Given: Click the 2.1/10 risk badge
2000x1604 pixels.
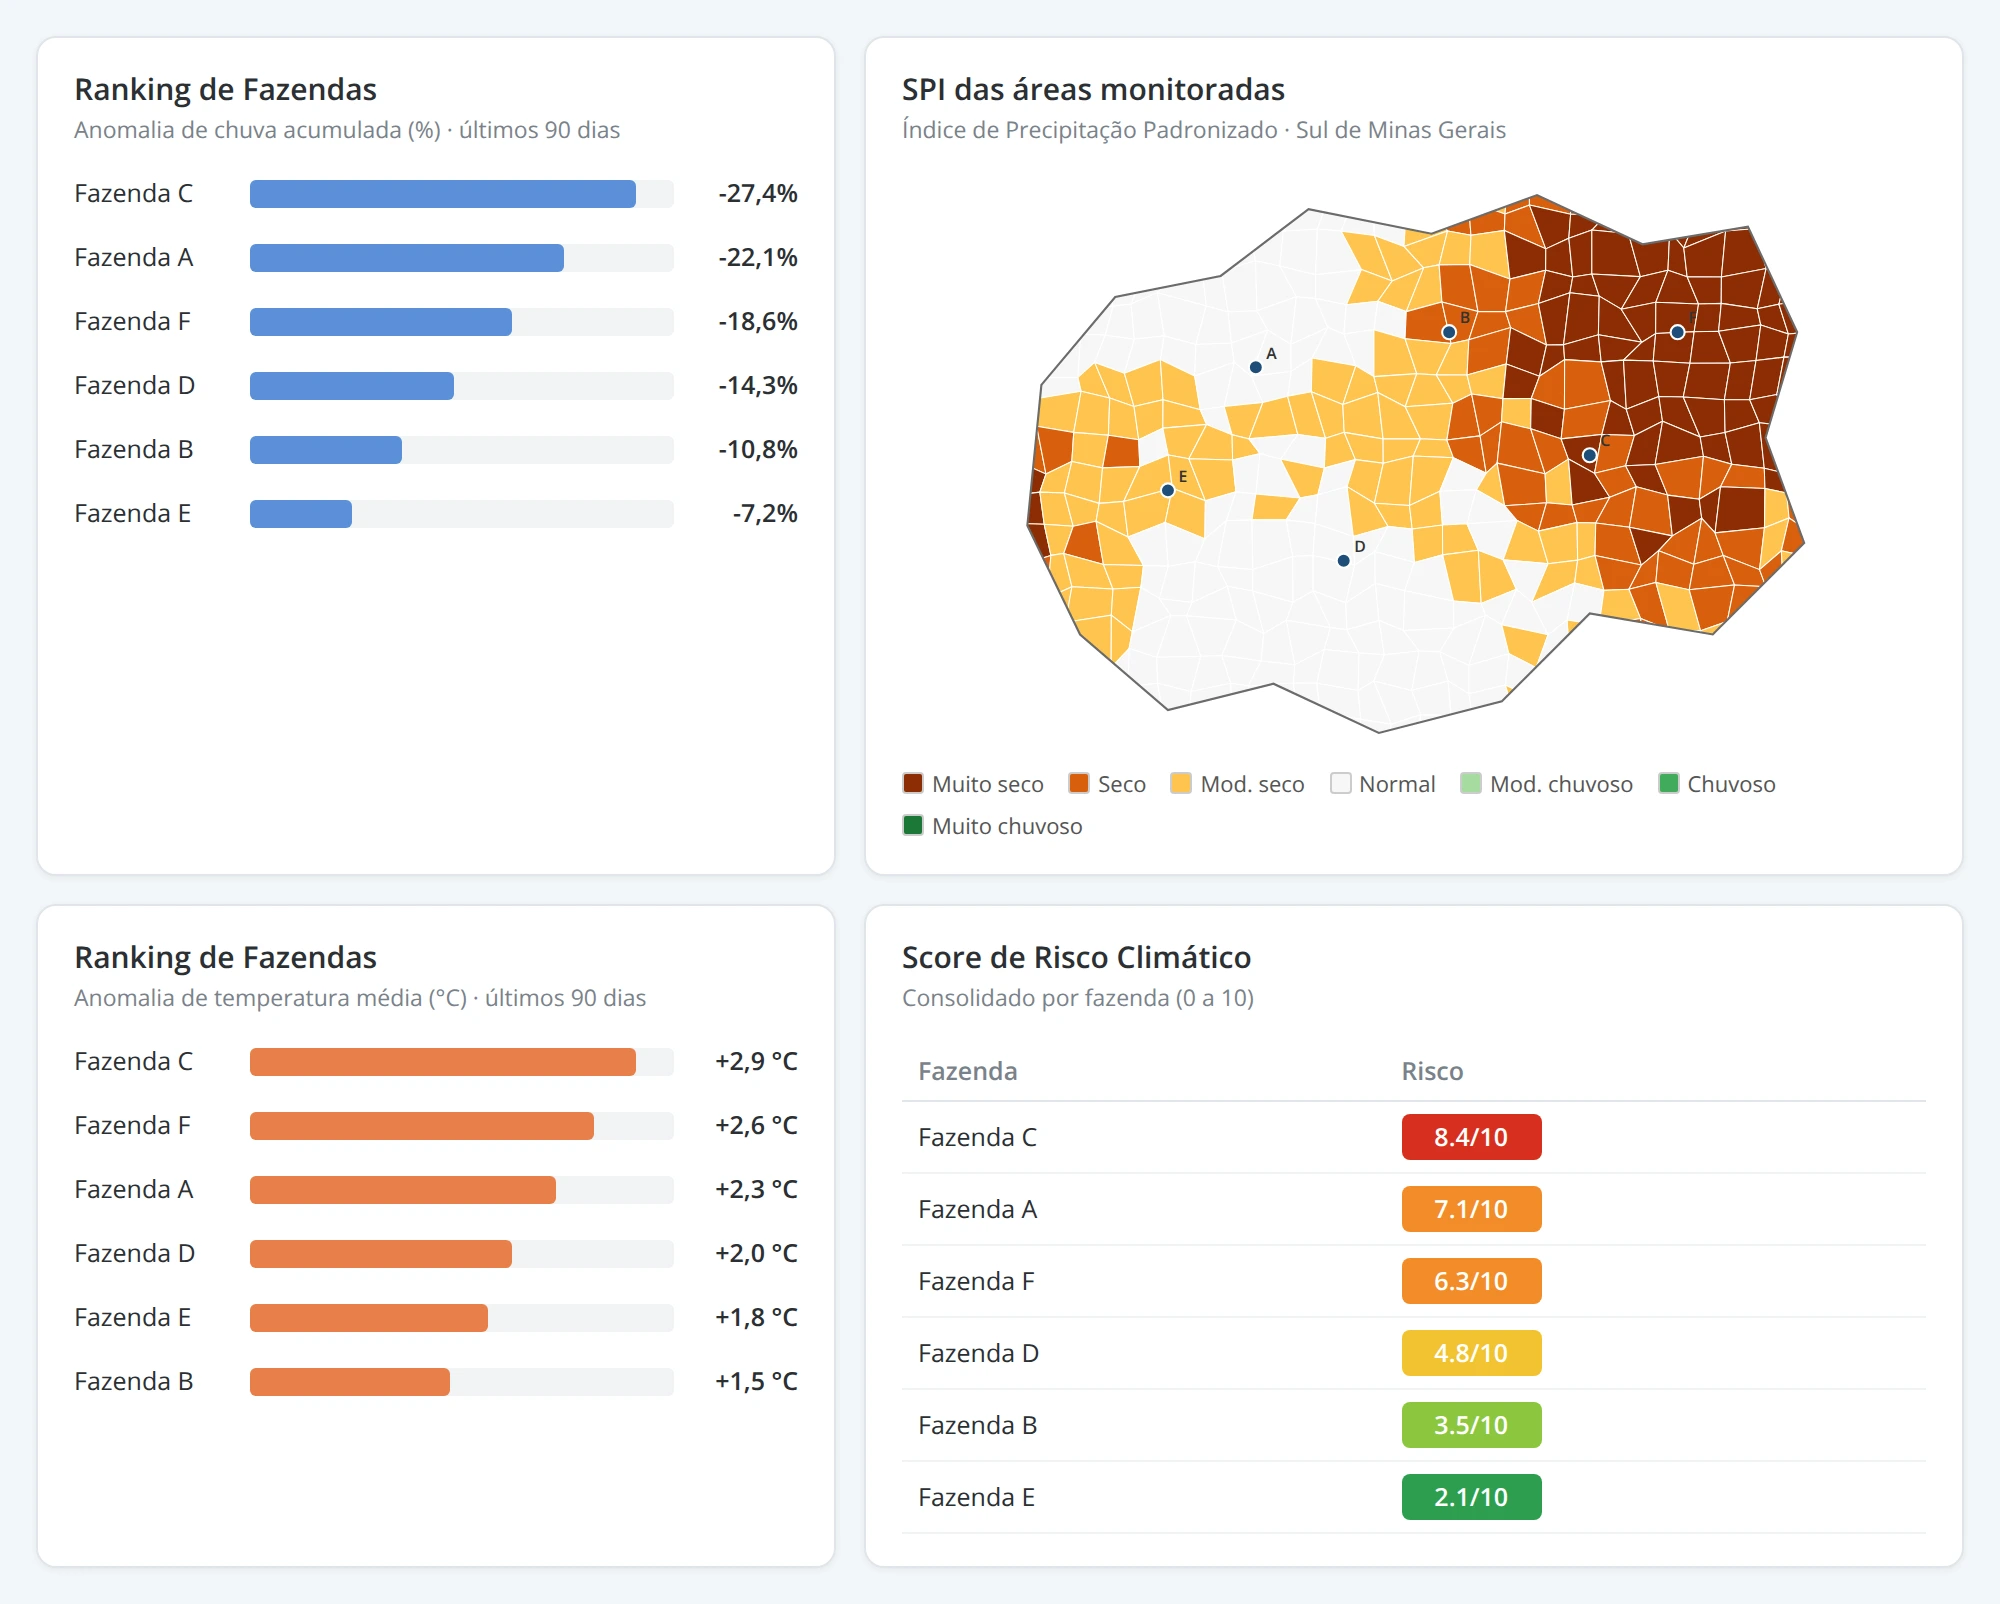Looking at the screenshot, I should [x=1471, y=1497].
